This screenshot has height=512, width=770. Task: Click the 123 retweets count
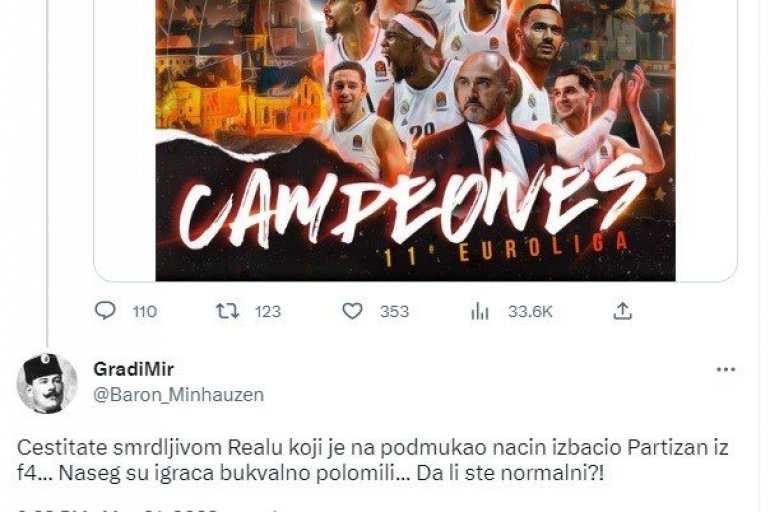coord(268,311)
